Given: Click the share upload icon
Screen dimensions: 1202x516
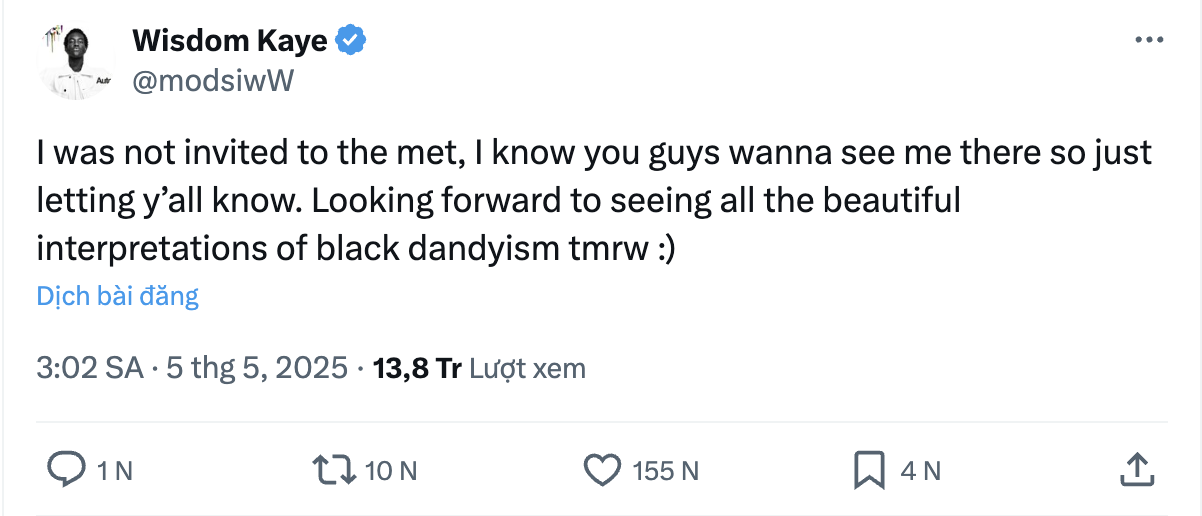Looking at the screenshot, I should click(x=1135, y=469).
